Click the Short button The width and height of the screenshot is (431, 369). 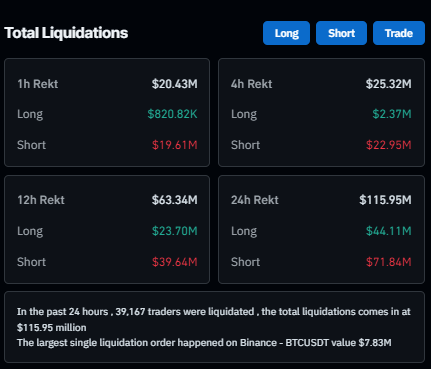341,33
